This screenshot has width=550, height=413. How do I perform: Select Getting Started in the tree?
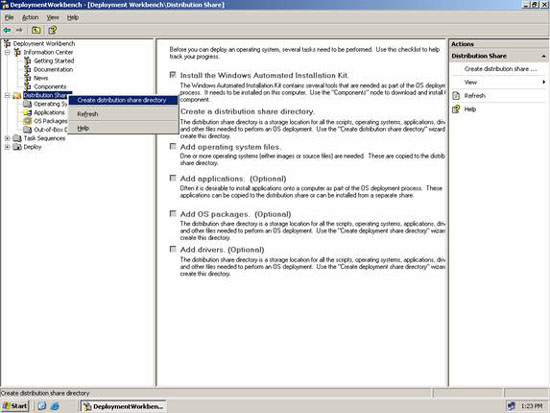(x=54, y=61)
